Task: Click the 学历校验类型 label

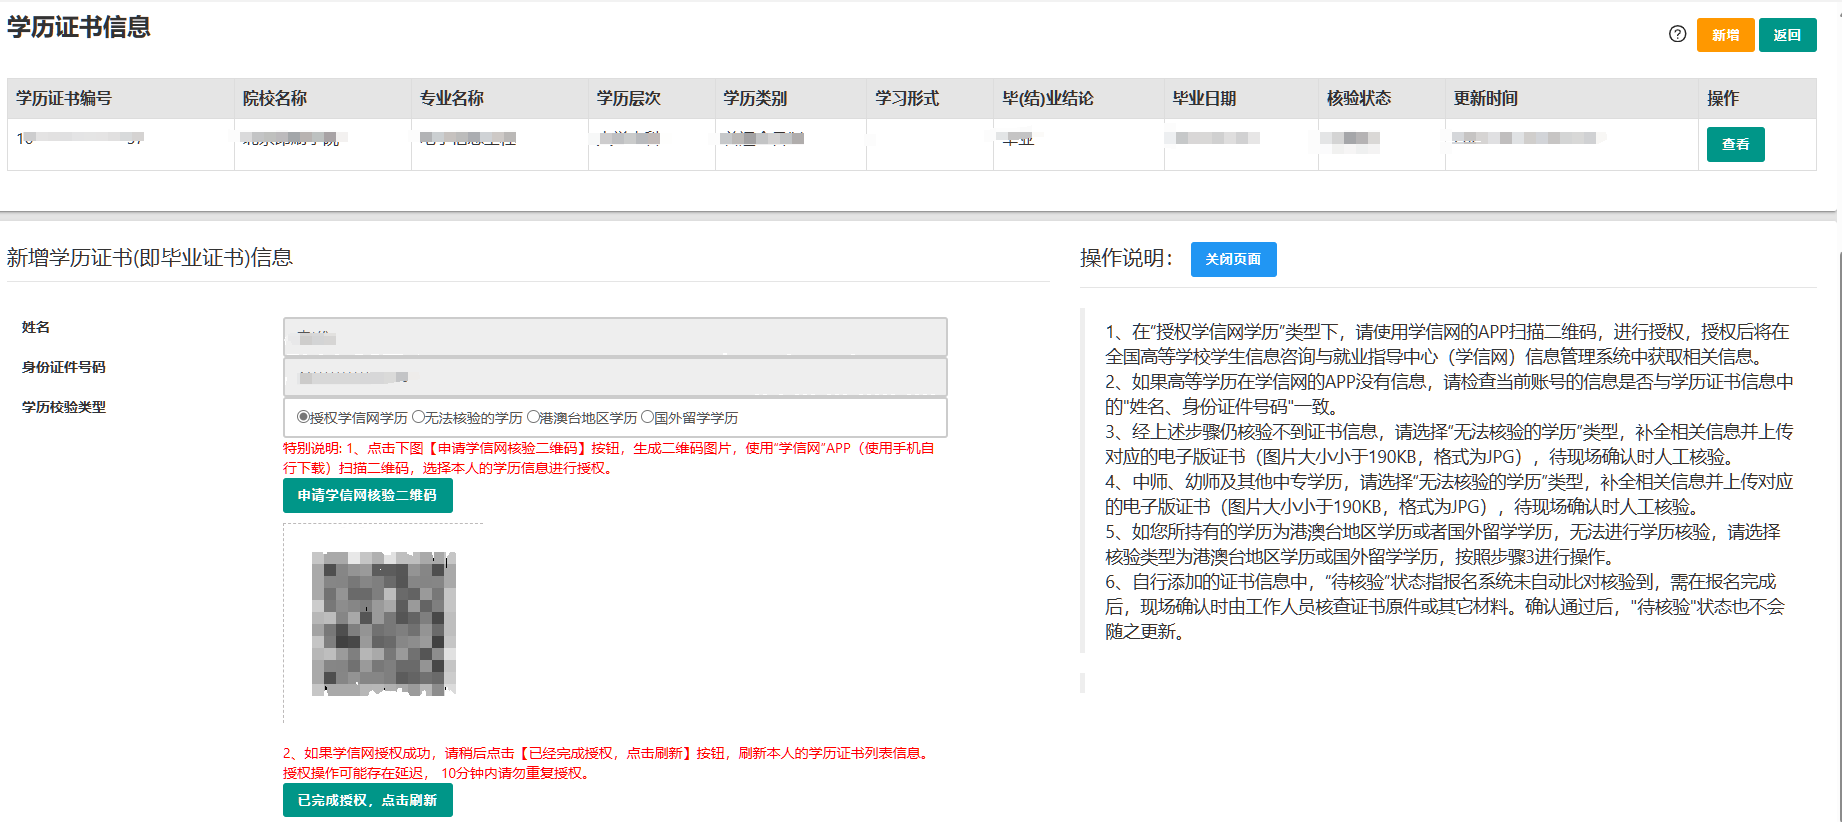Action: click(x=64, y=407)
